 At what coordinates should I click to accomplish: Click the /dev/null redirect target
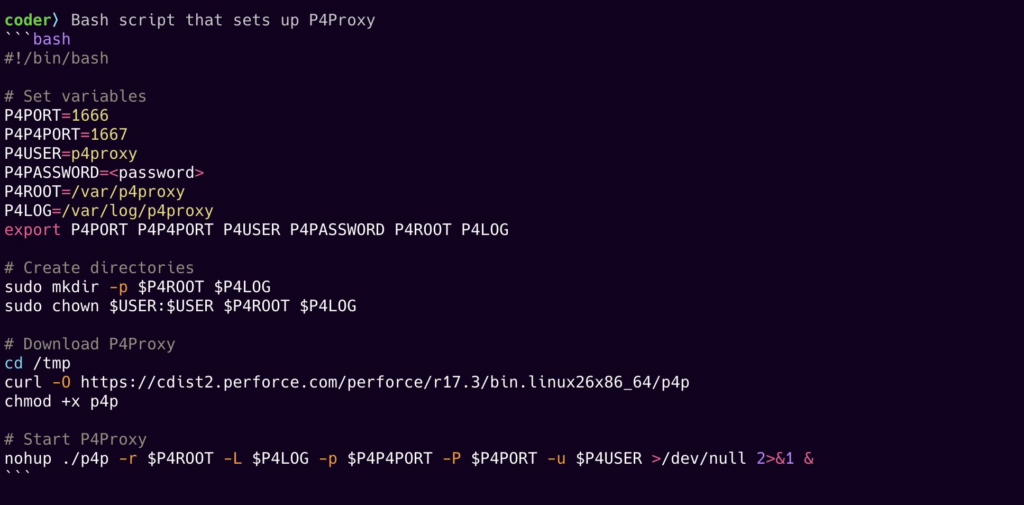click(704, 459)
